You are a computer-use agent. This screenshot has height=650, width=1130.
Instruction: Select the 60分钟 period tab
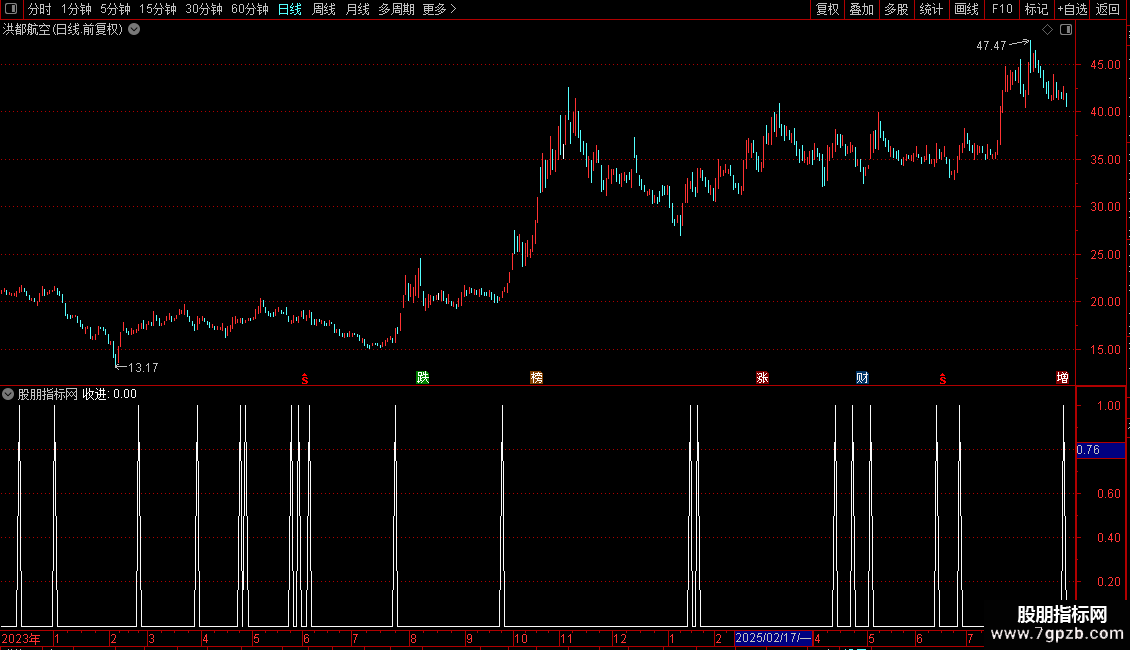[x=250, y=9]
